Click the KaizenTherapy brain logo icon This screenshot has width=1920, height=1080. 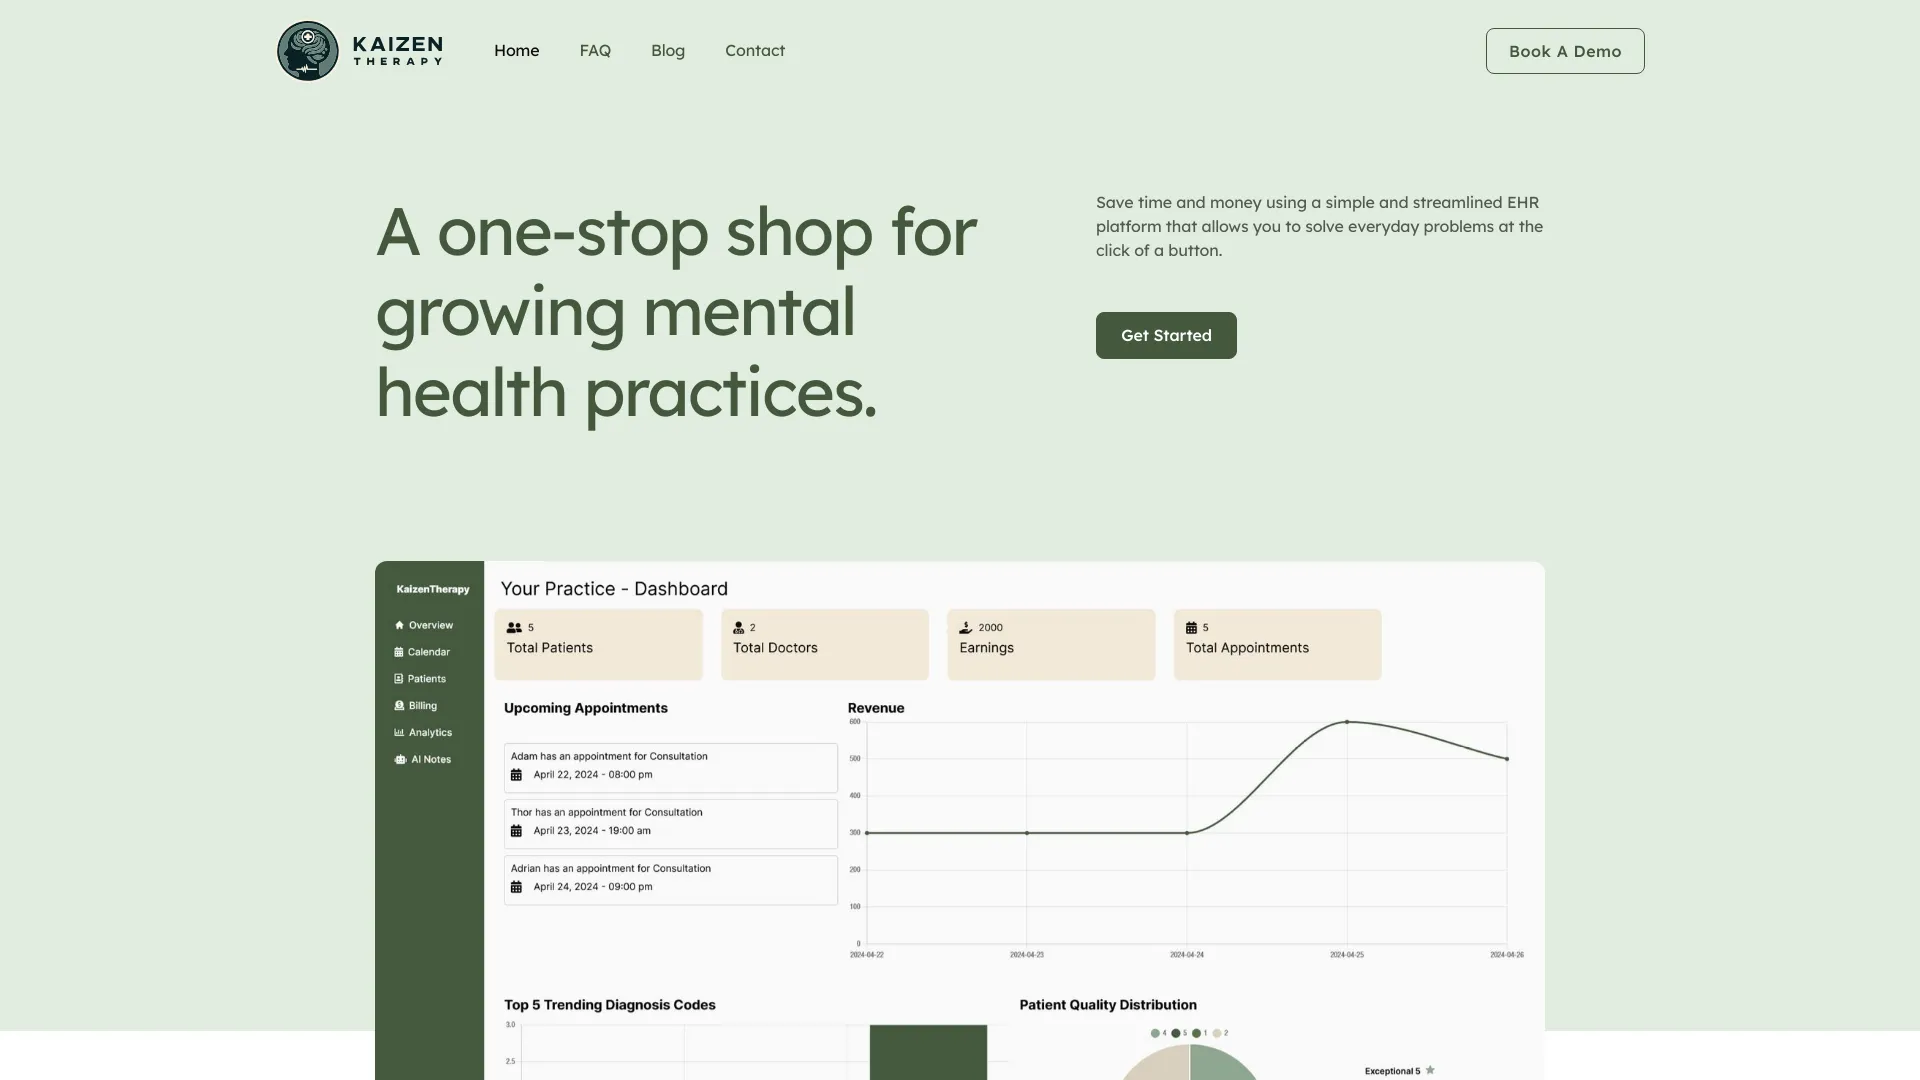(x=307, y=50)
